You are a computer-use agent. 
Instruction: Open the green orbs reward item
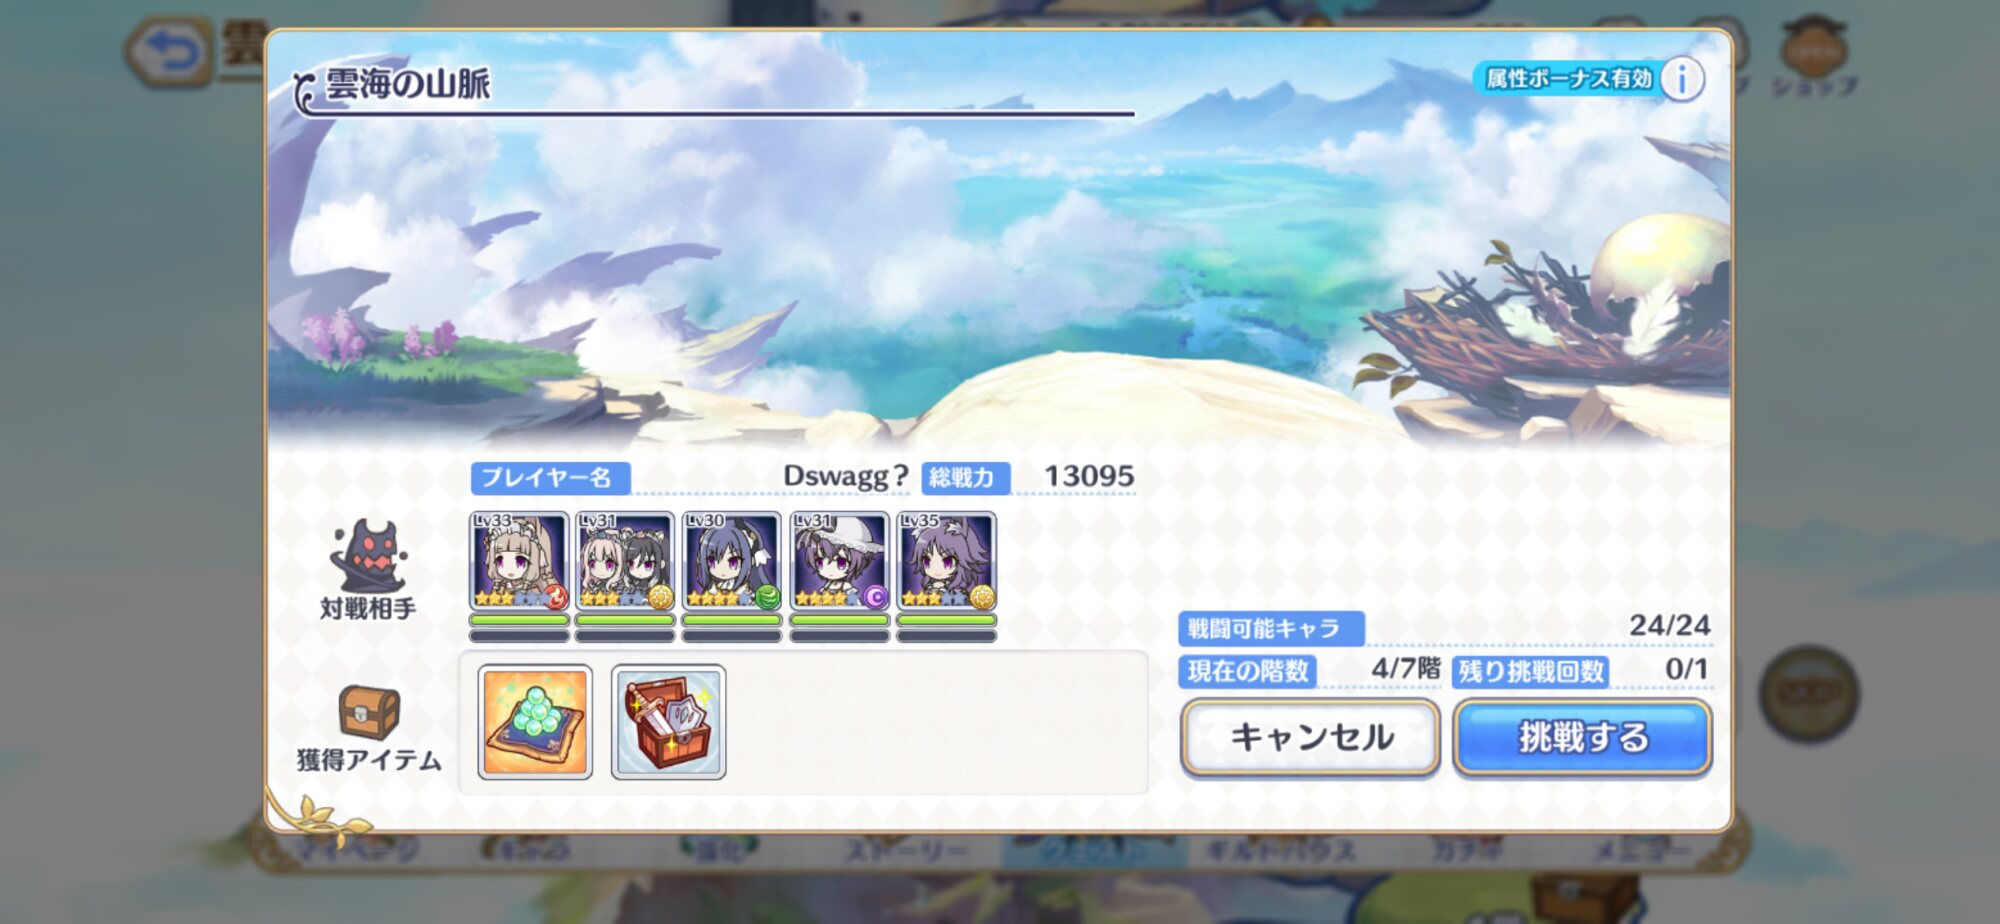point(535,722)
